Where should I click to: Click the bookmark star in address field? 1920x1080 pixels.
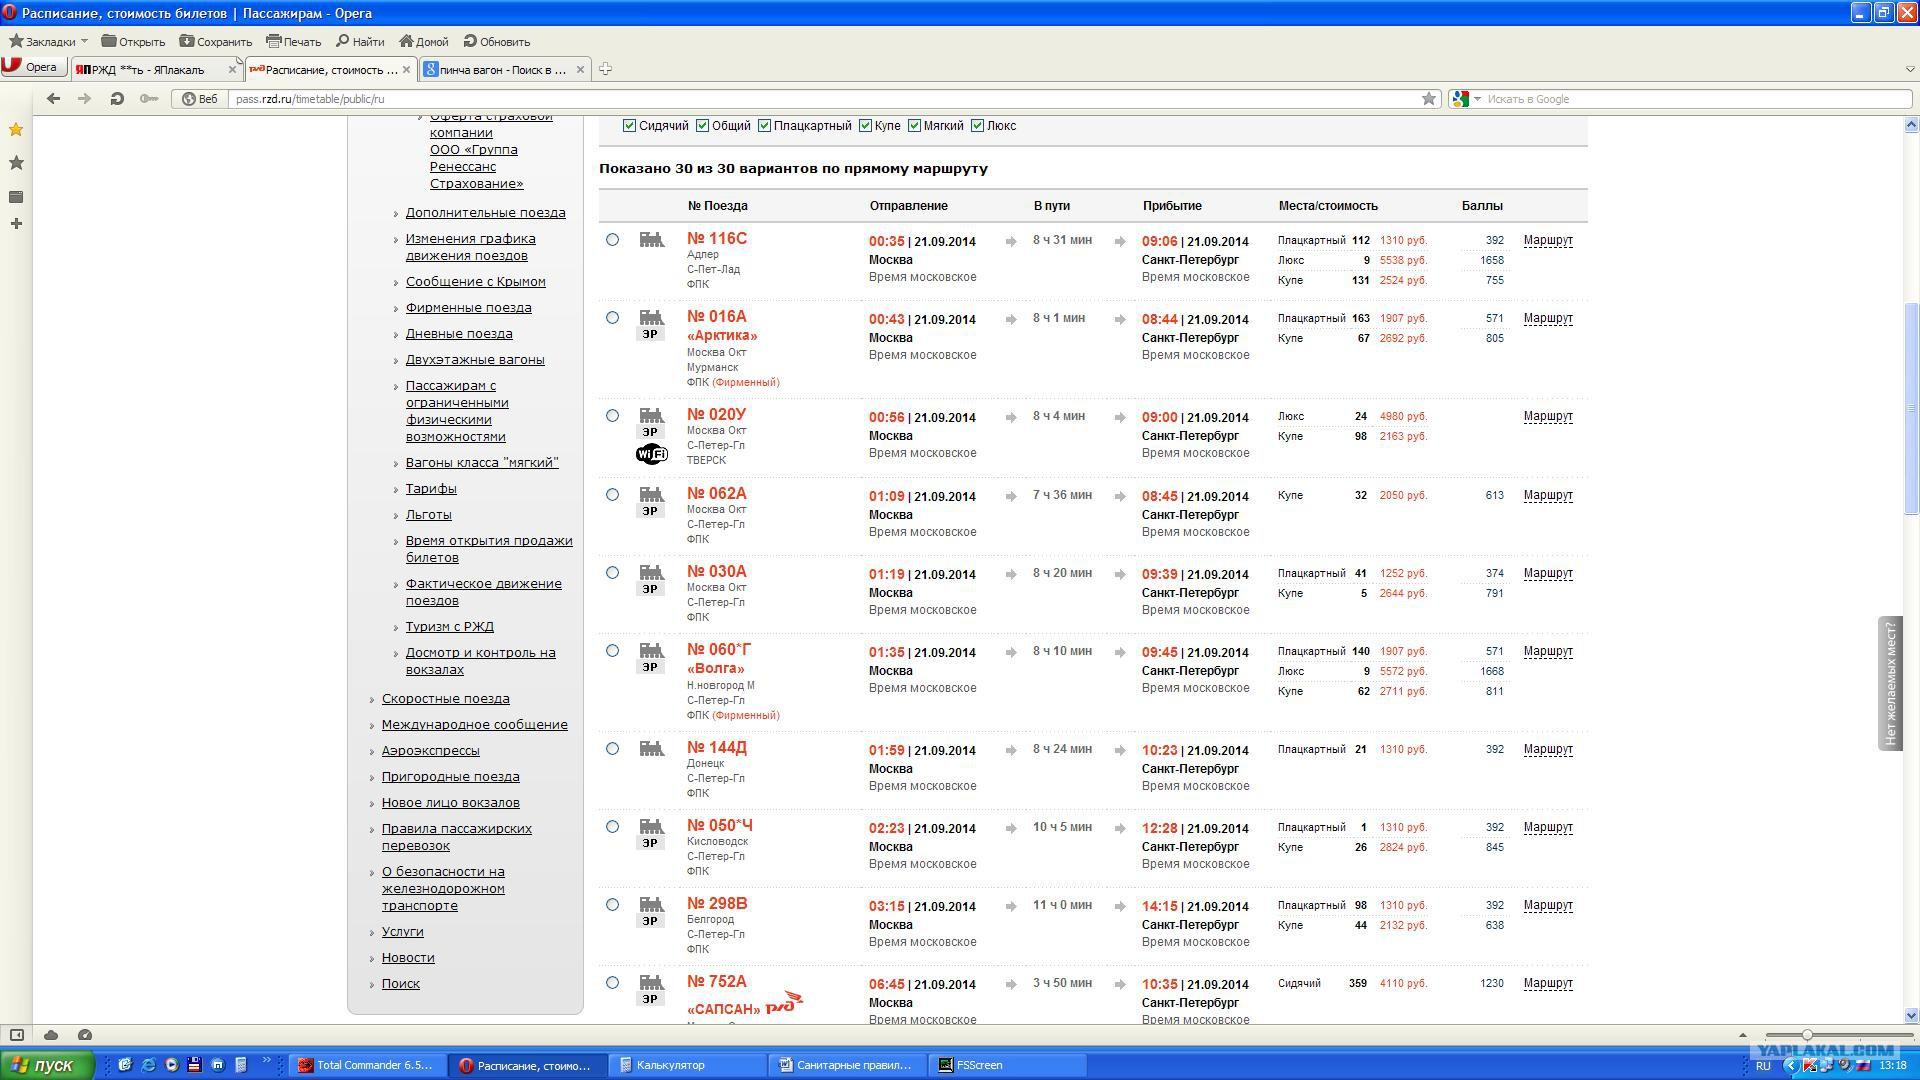(x=1429, y=99)
